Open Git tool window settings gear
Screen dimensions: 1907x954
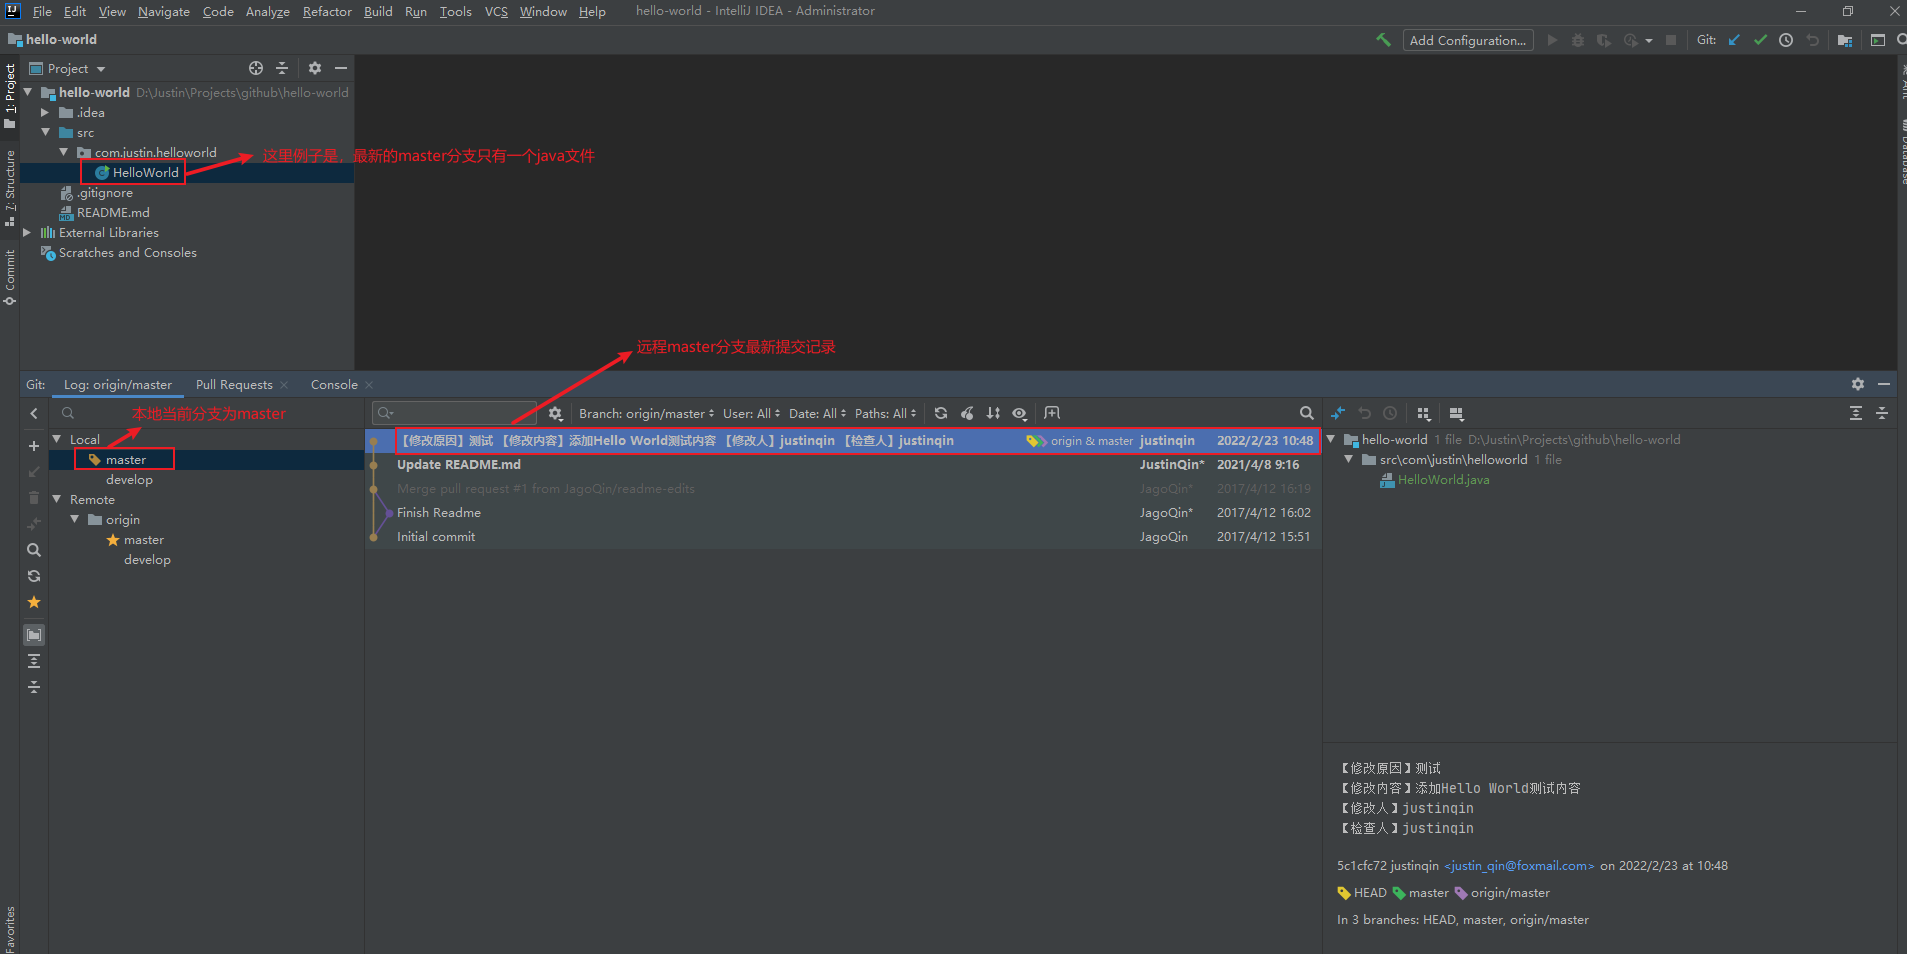click(1858, 384)
